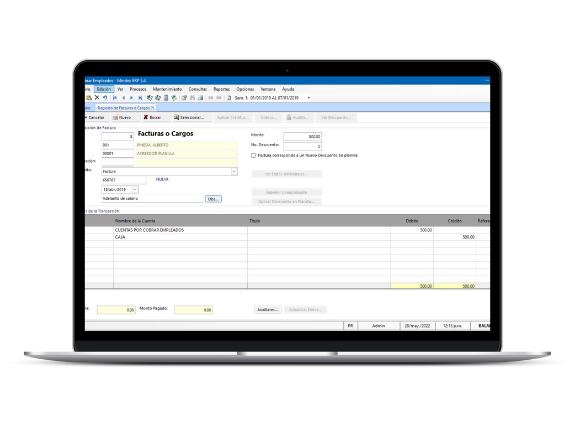Viewport: 575px width, 425px height.
Task: Jump to last record icon
Action: coord(140,98)
